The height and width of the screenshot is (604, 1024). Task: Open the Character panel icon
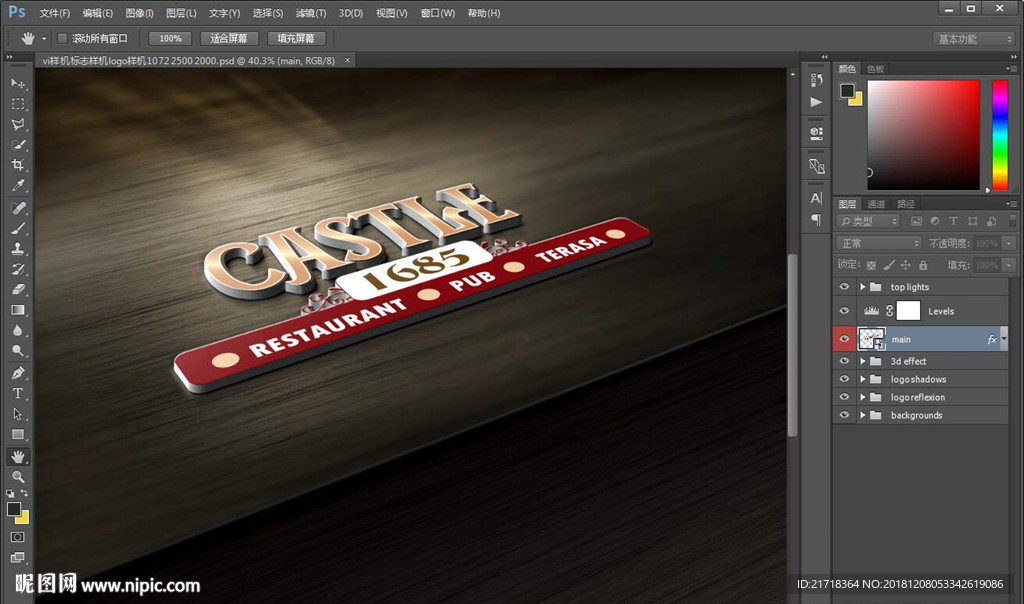click(x=816, y=198)
